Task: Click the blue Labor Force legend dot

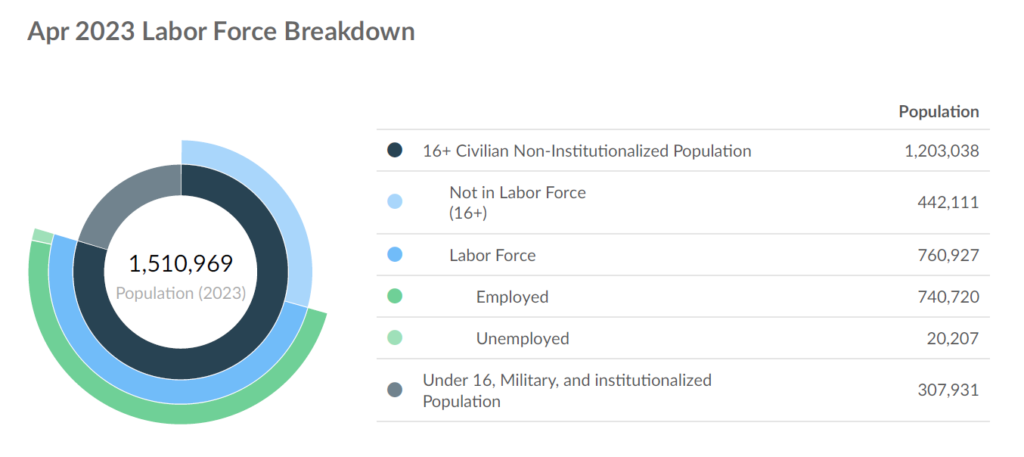Action: (394, 255)
